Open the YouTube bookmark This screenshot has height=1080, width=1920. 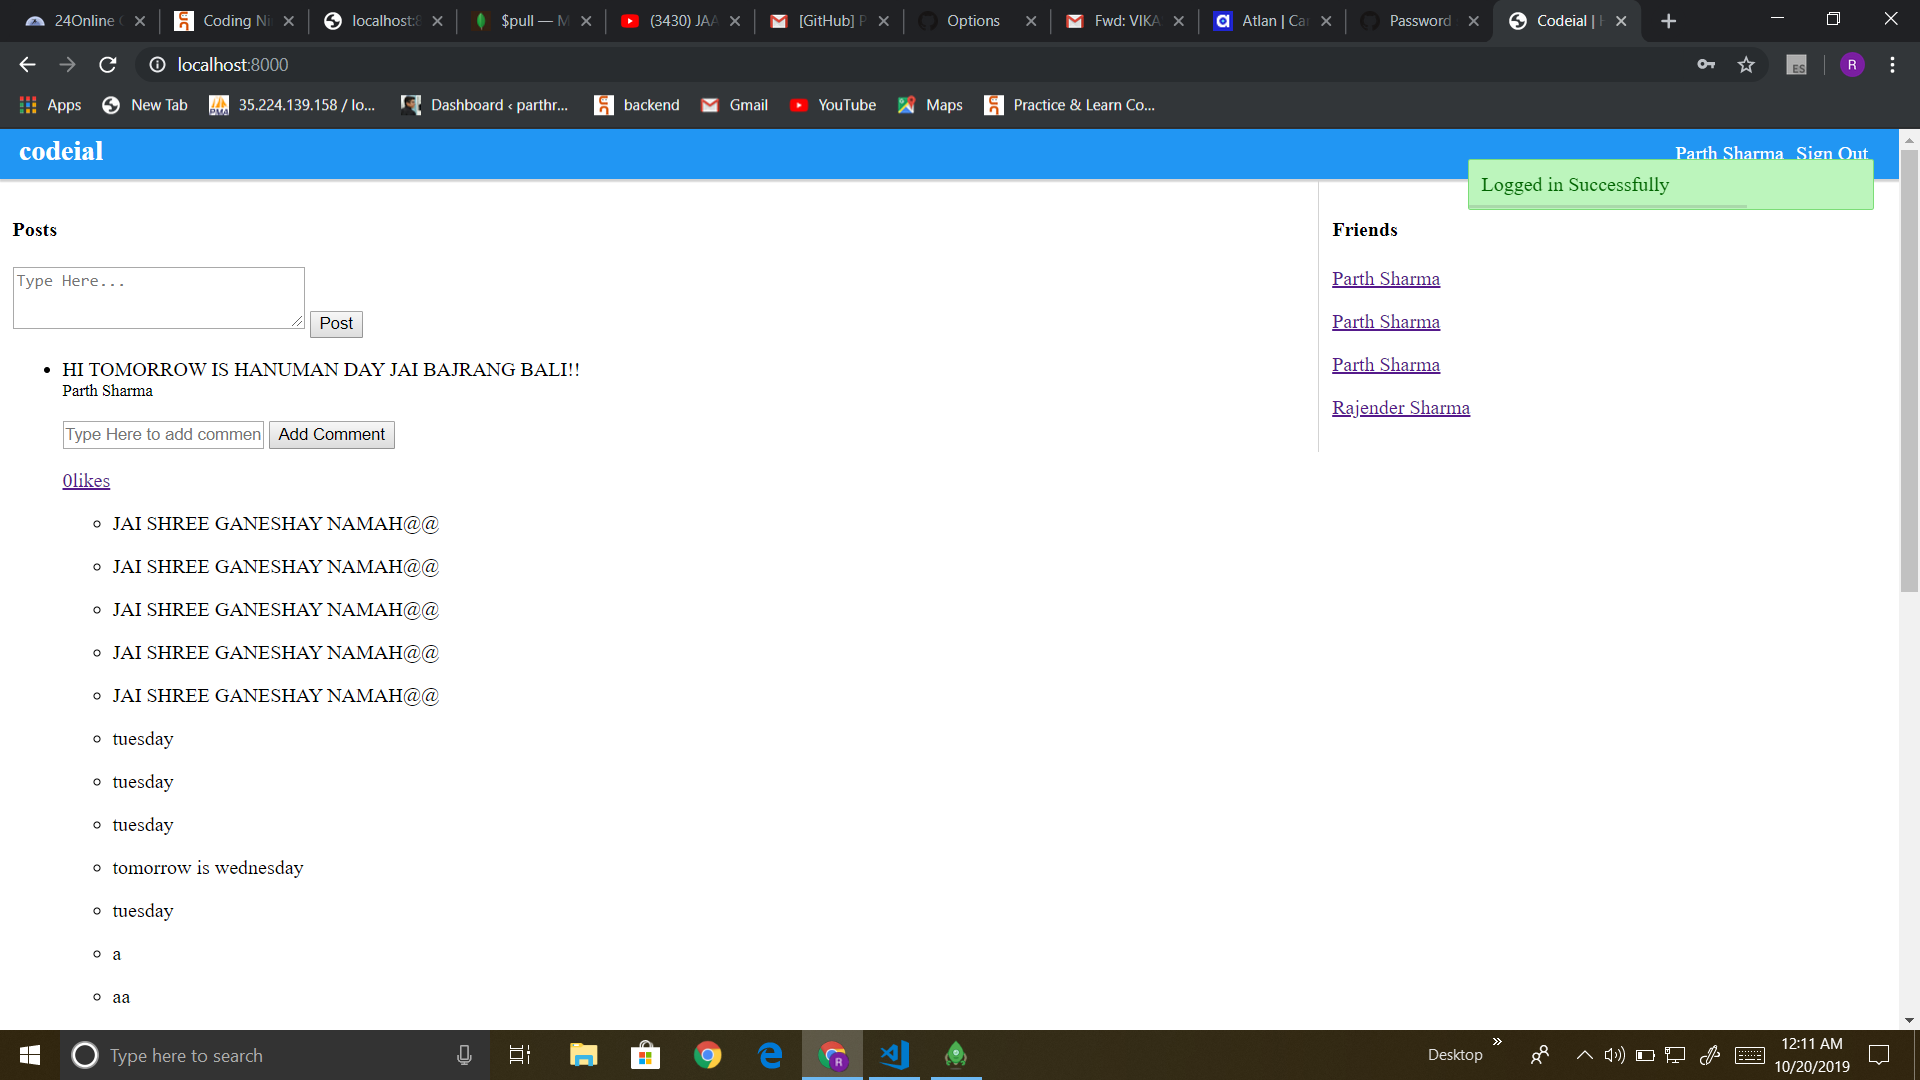pos(833,104)
